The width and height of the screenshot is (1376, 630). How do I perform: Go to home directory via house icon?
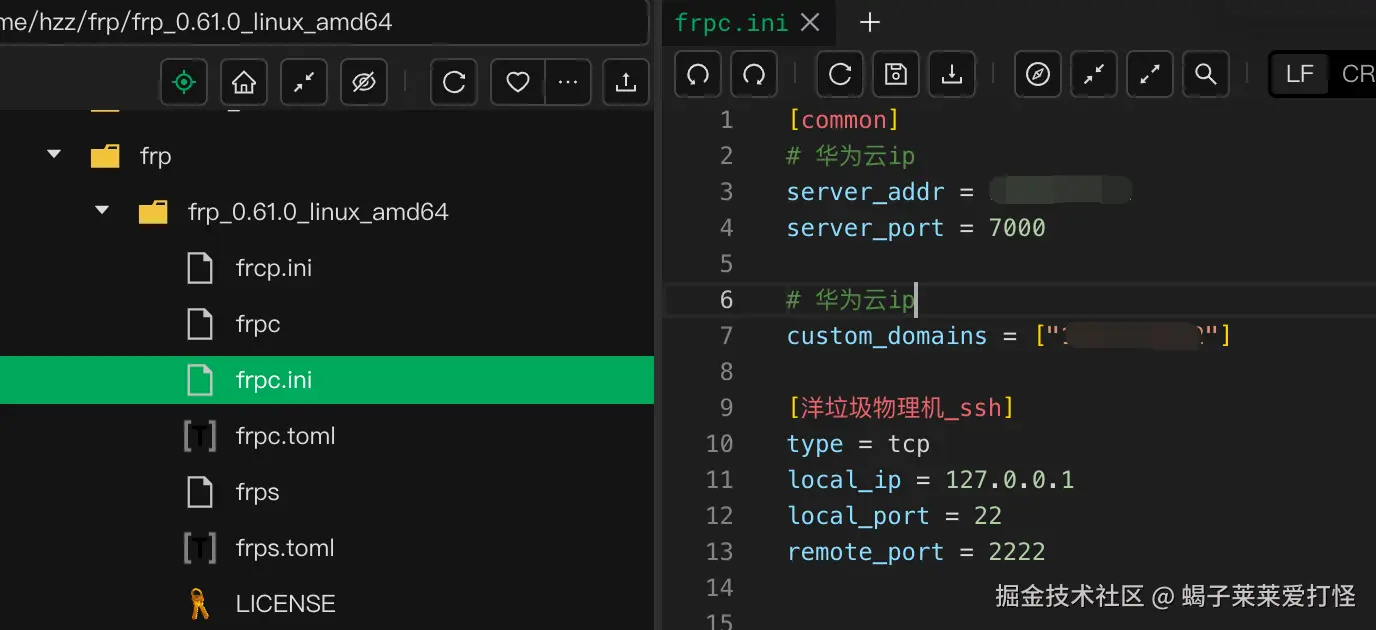click(x=244, y=82)
